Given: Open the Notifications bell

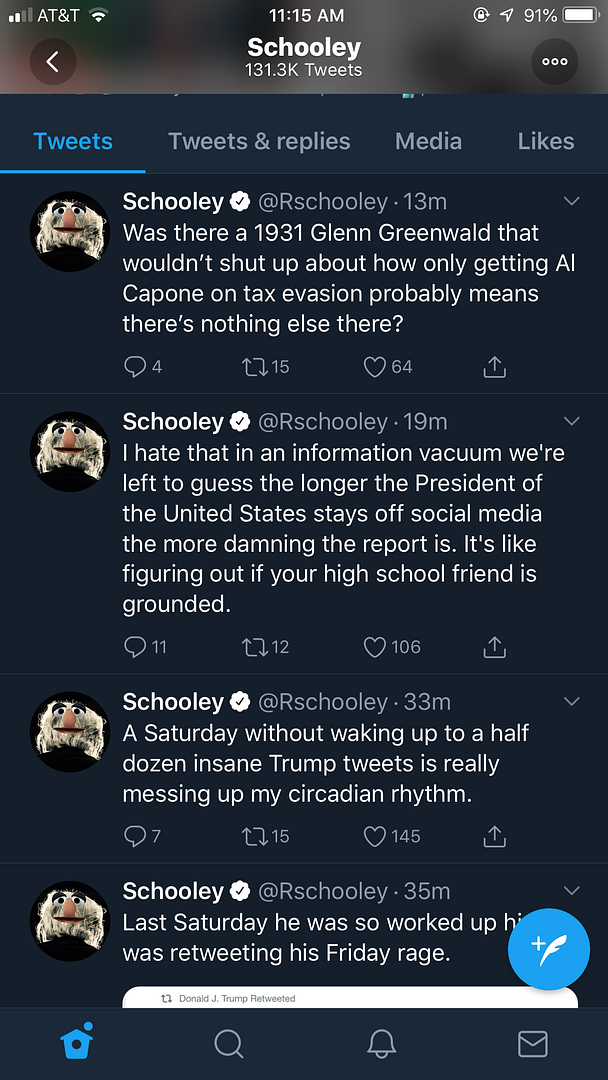Looking at the screenshot, I should coord(381,1044).
